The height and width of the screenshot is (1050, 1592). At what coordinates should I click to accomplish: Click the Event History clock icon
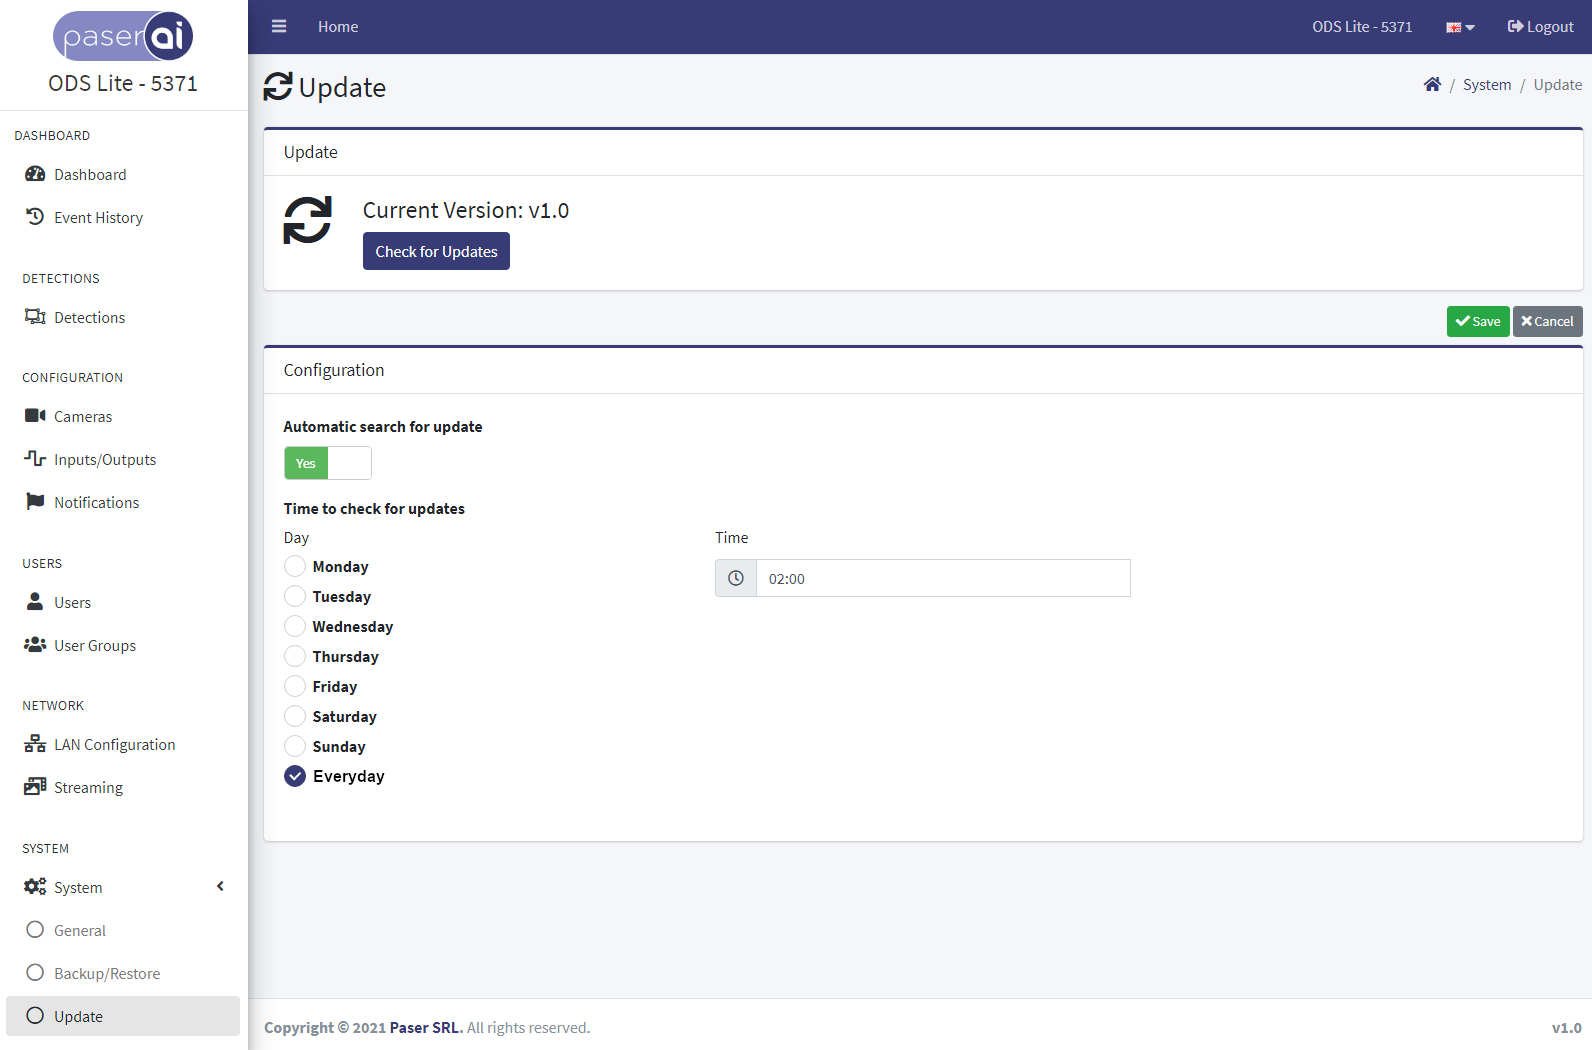point(35,217)
